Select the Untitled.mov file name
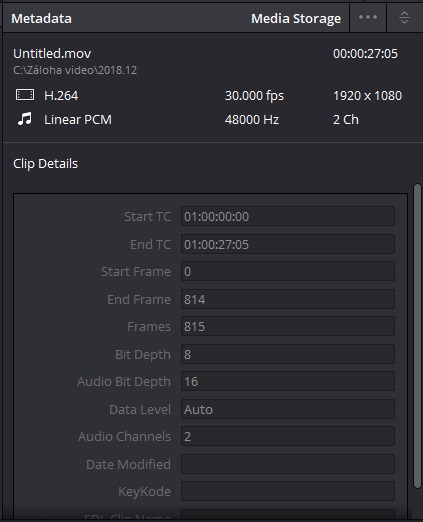Viewport: 423px width, 522px height. tap(52, 53)
